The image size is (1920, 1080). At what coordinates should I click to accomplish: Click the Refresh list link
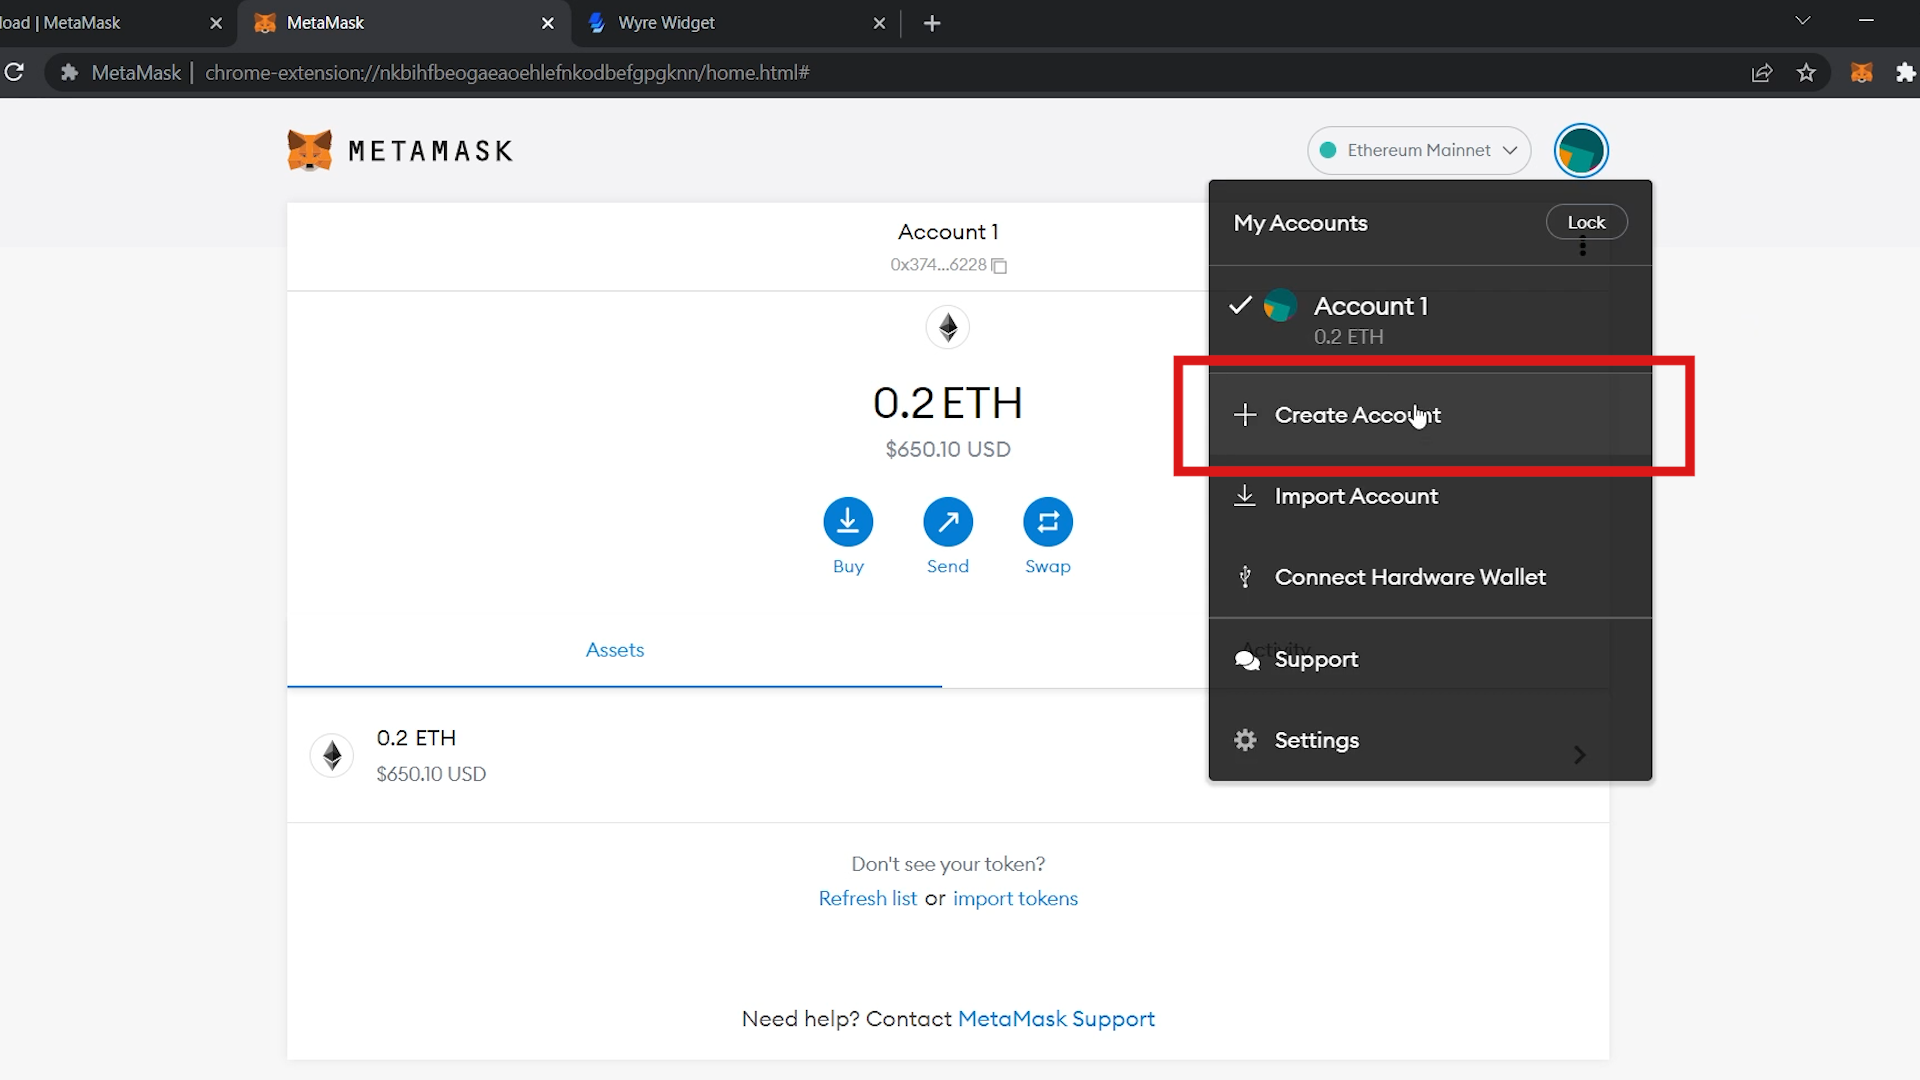tap(867, 898)
